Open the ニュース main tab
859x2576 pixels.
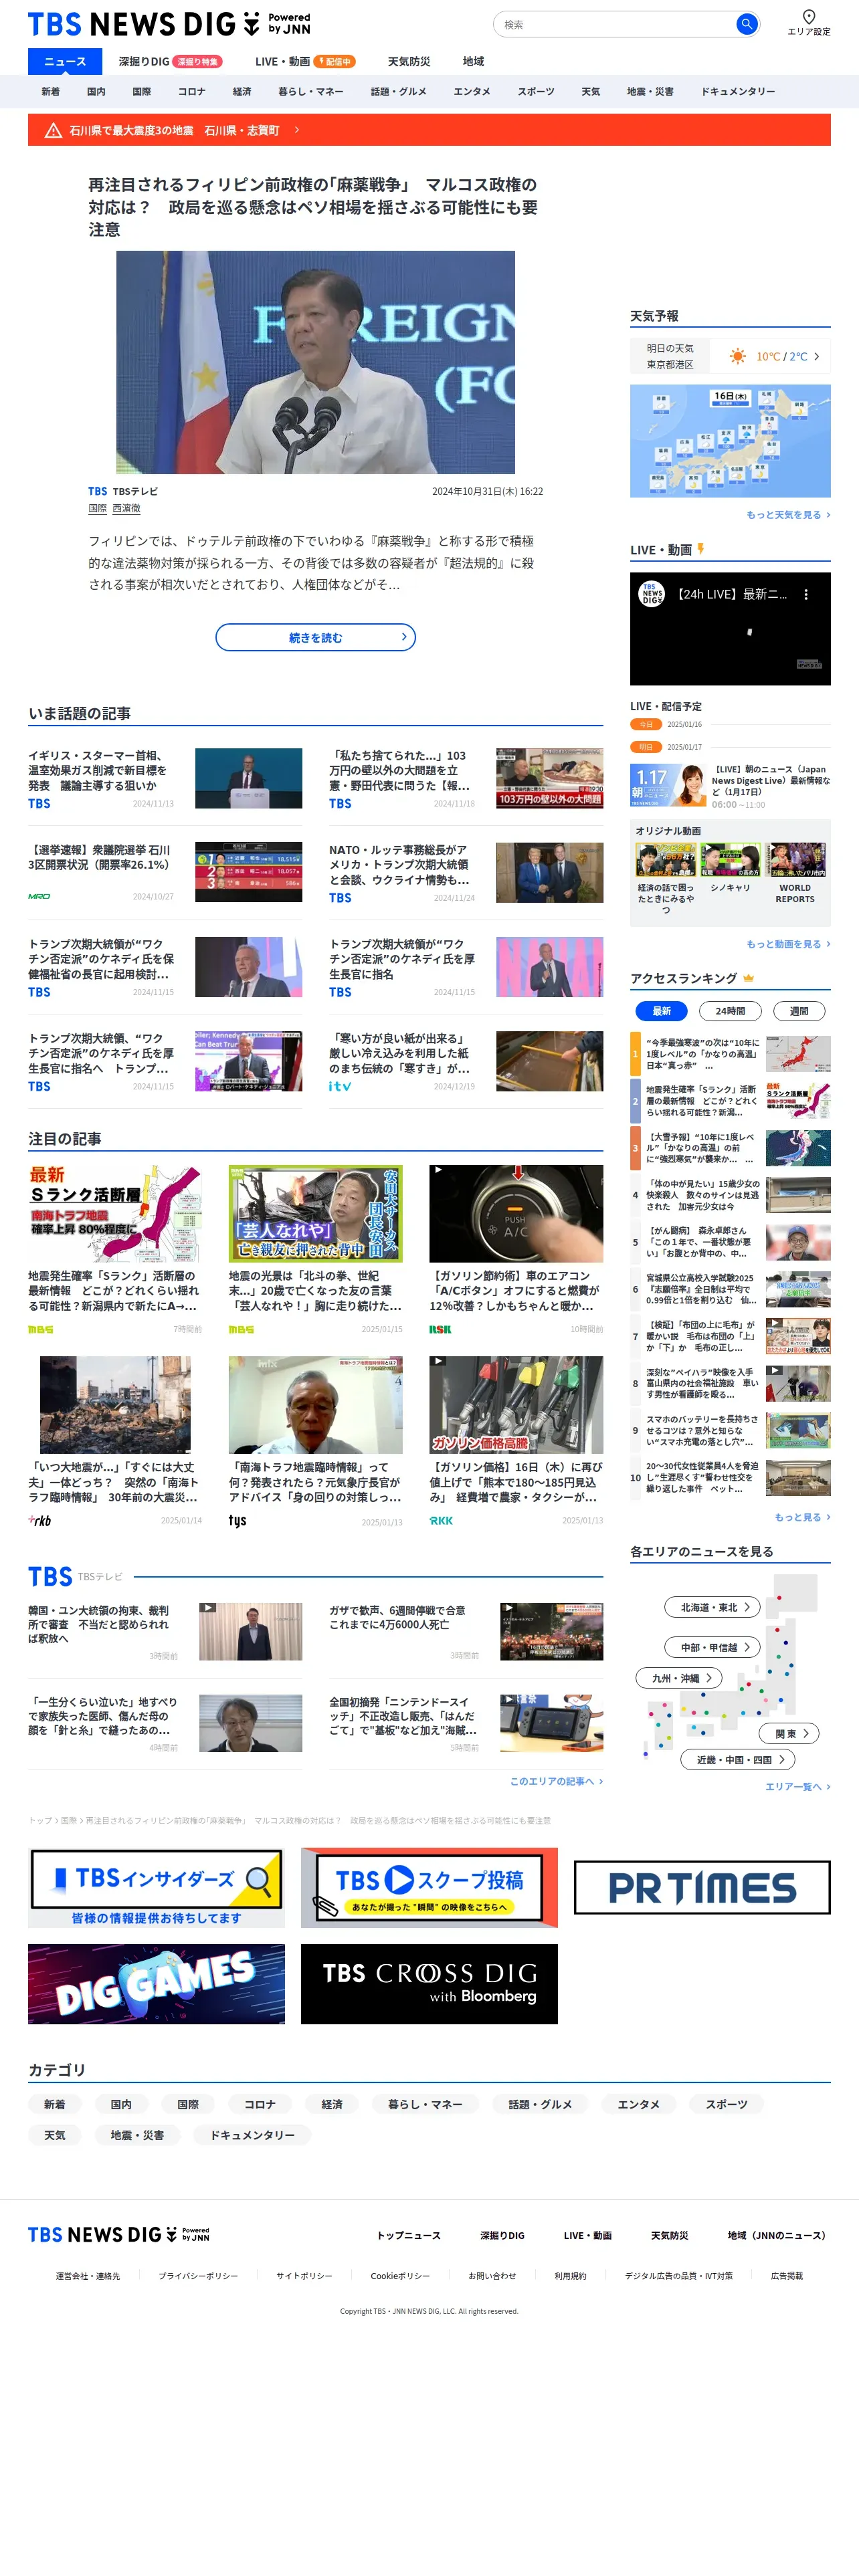pyautogui.click(x=65, y=62)
